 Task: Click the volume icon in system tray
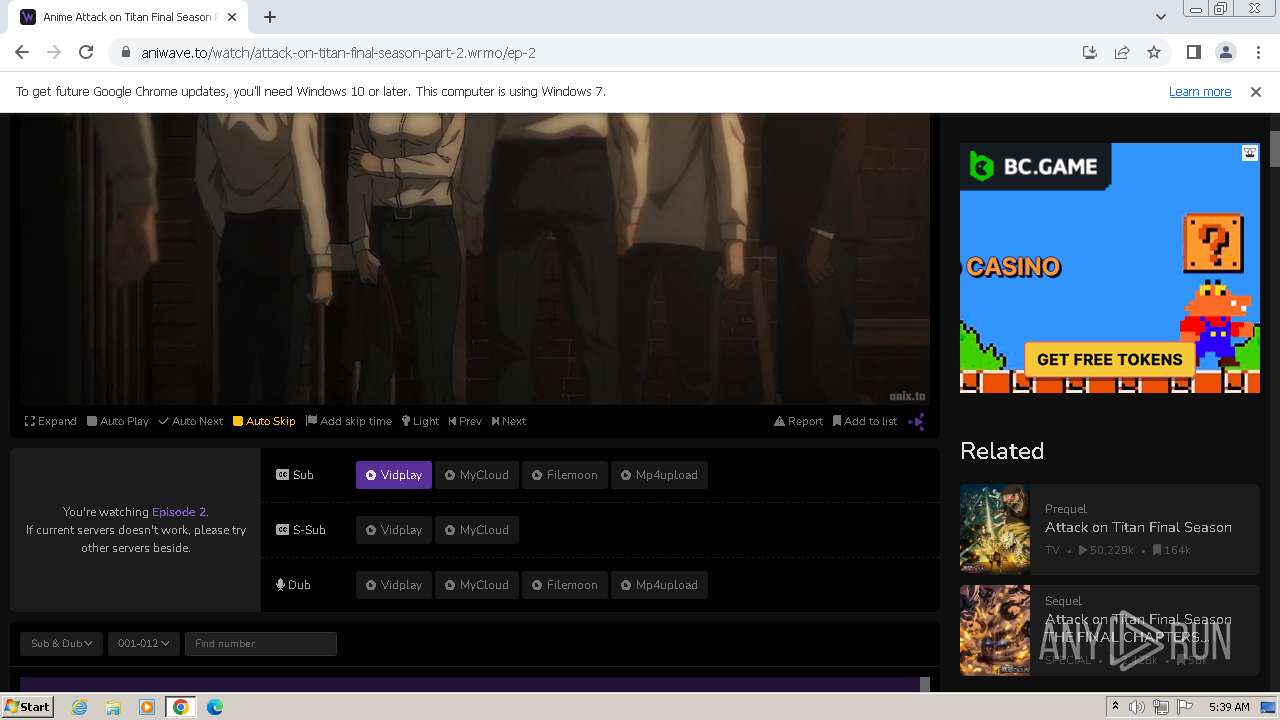1137,707
